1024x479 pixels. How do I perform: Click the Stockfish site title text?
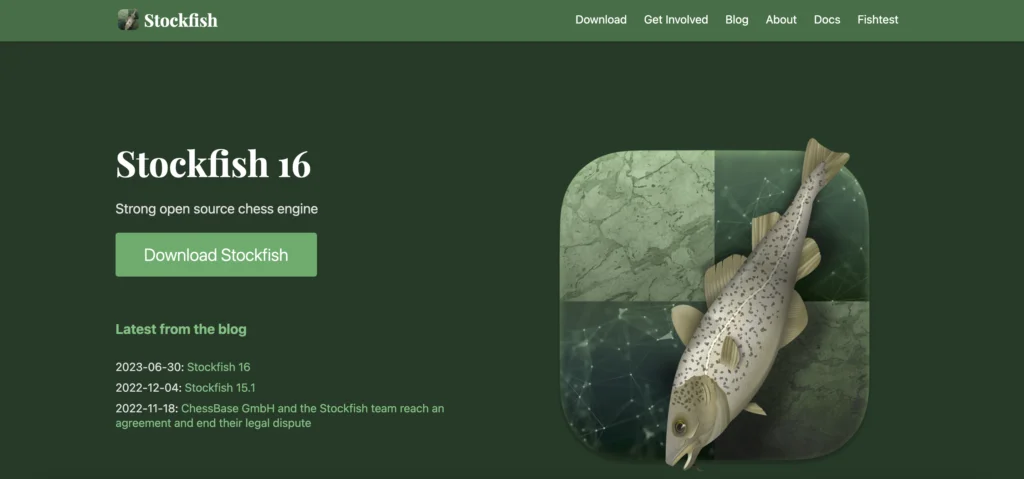[180, 20]
